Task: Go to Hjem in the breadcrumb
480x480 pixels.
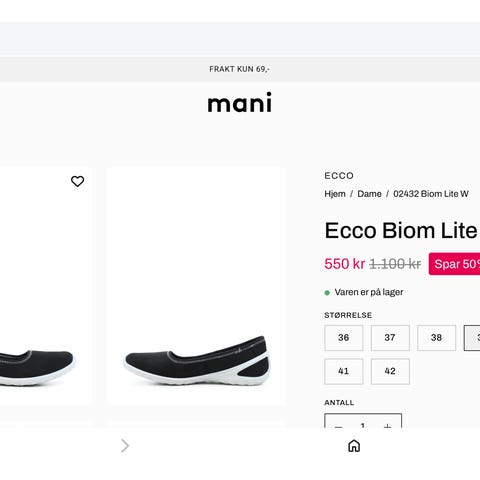Action: 335,194
